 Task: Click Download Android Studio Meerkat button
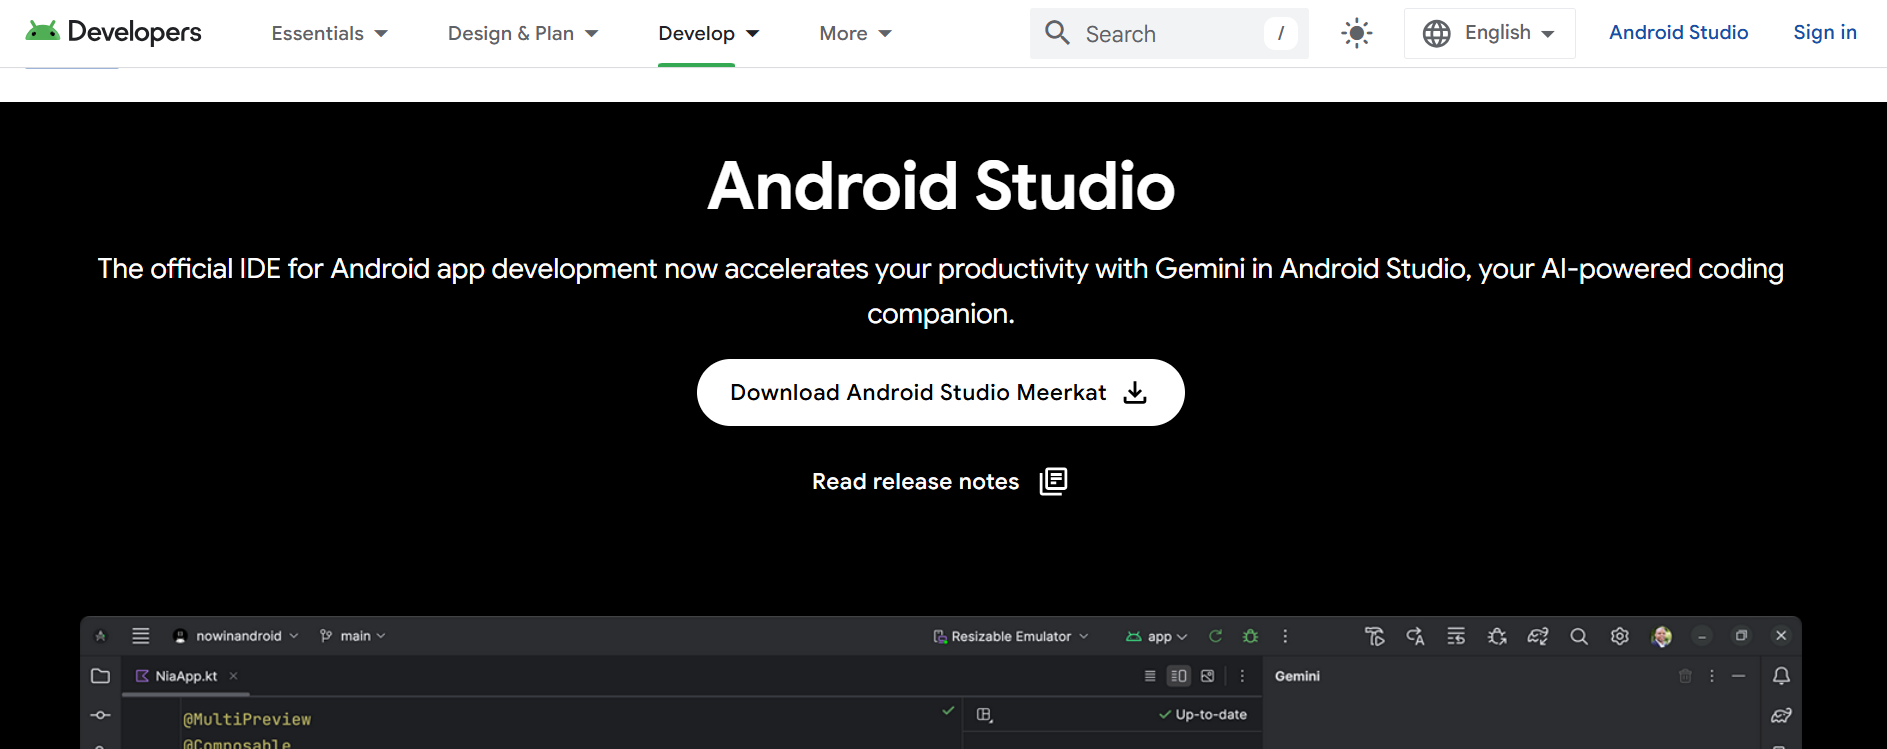tap(940, 392)
